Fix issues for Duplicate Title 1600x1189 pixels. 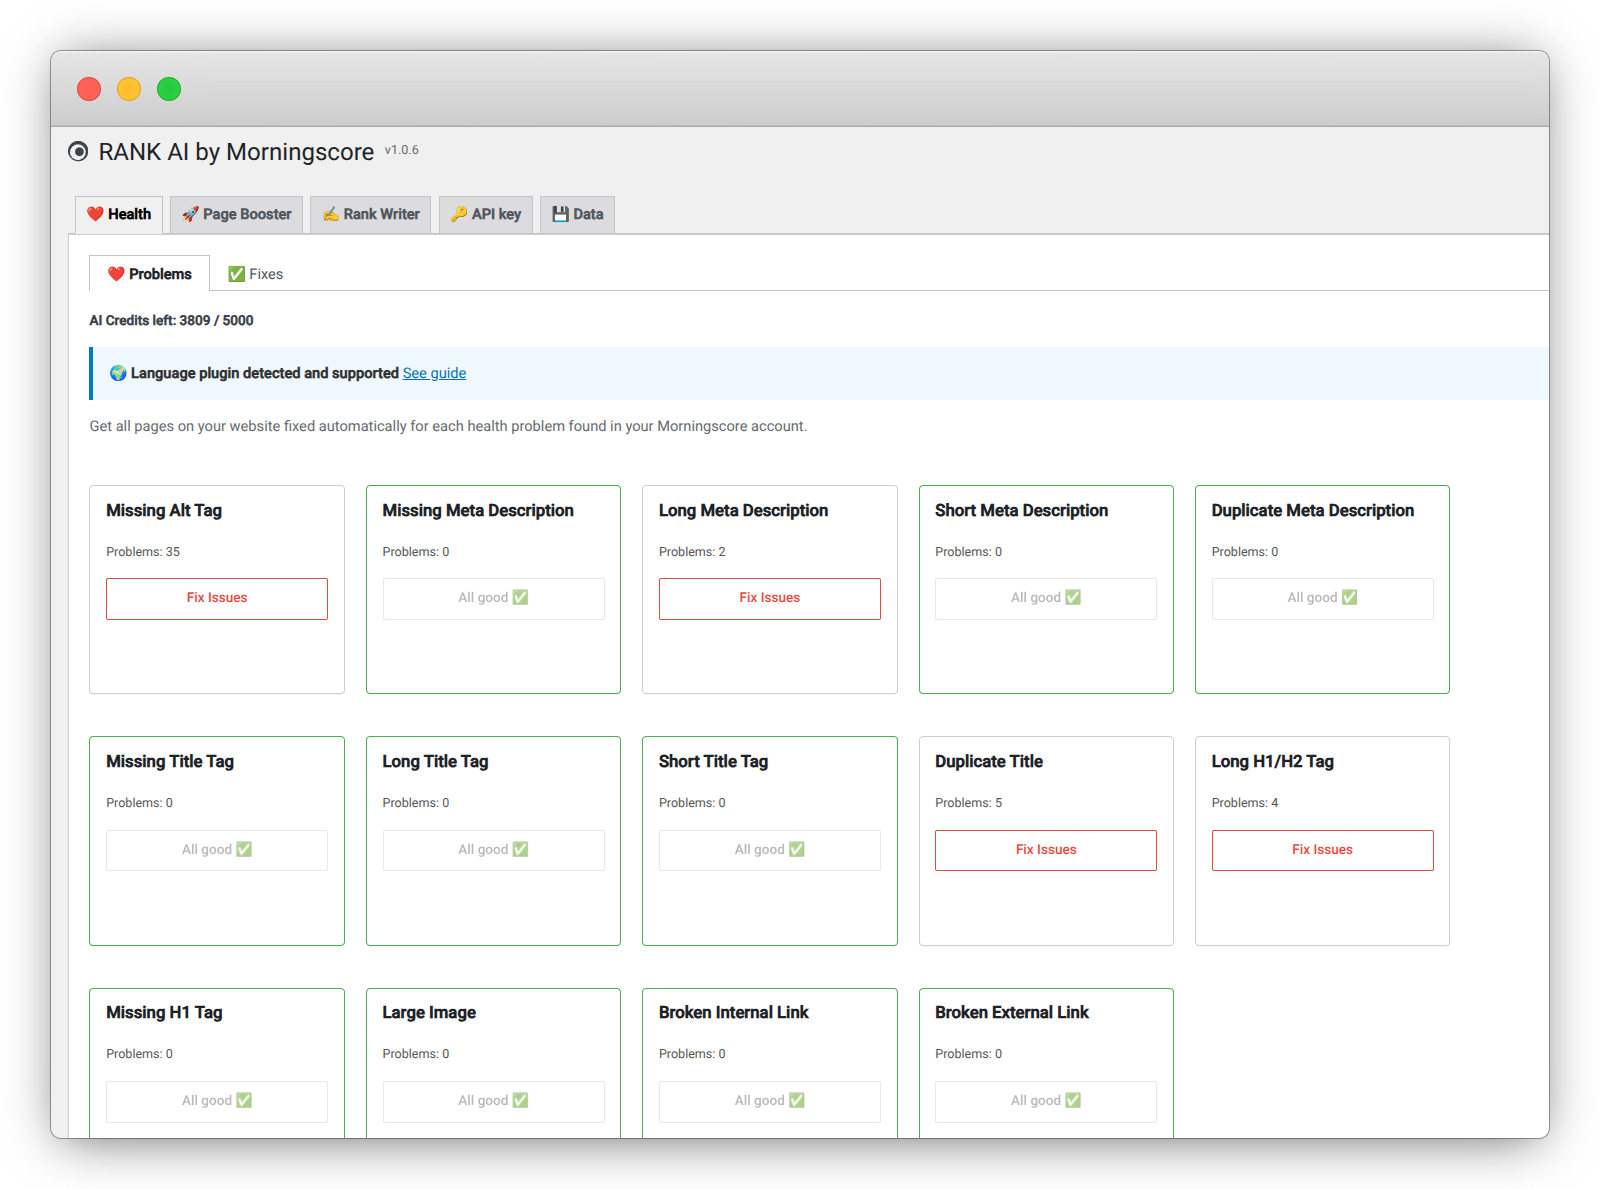click(x=1046, y=850)
